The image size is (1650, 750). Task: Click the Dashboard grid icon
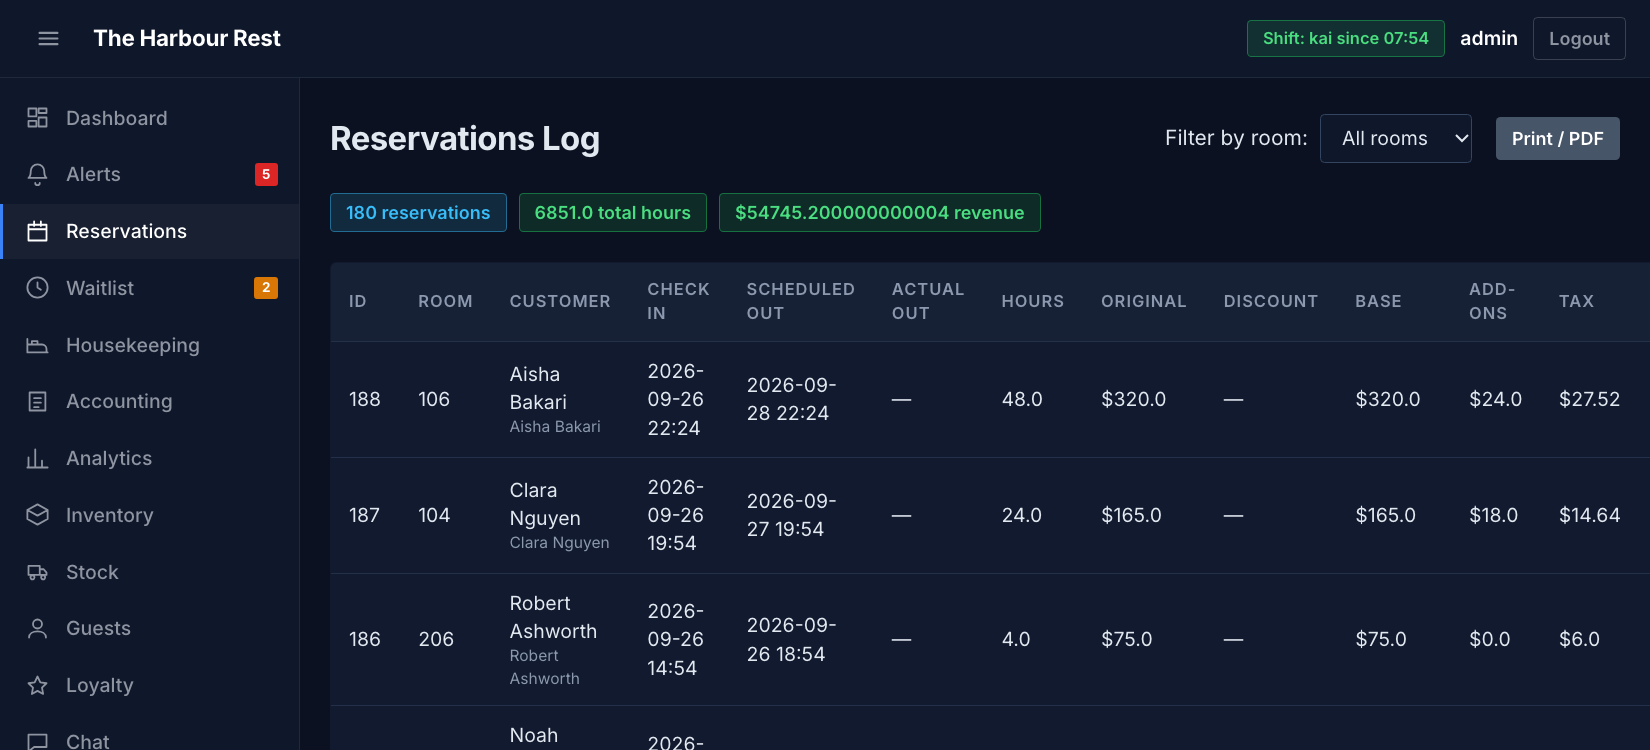pyautogui.click(x=37, y=118)
